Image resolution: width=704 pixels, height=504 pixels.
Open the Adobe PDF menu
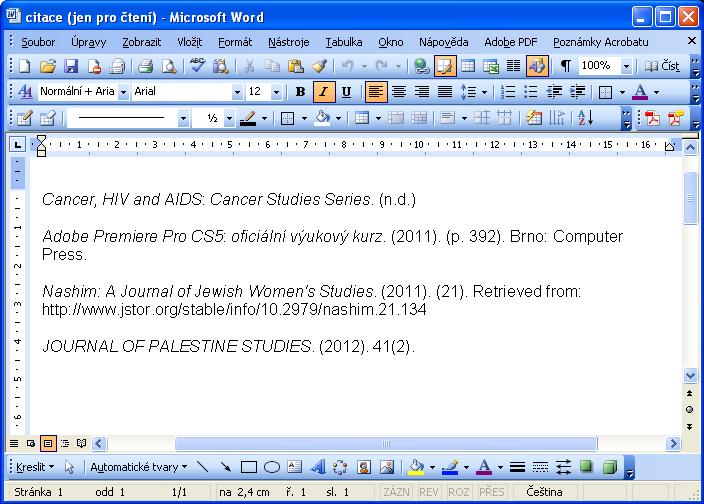click(x=510, y=42)
